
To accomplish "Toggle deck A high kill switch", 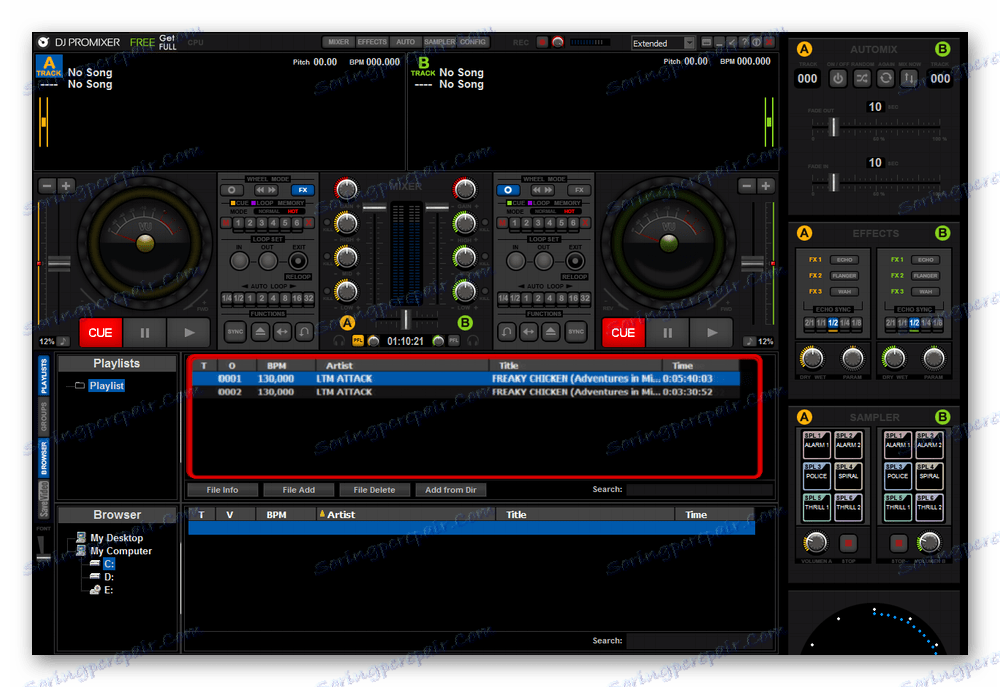I will pyautogui.click(x=328, y=223).
